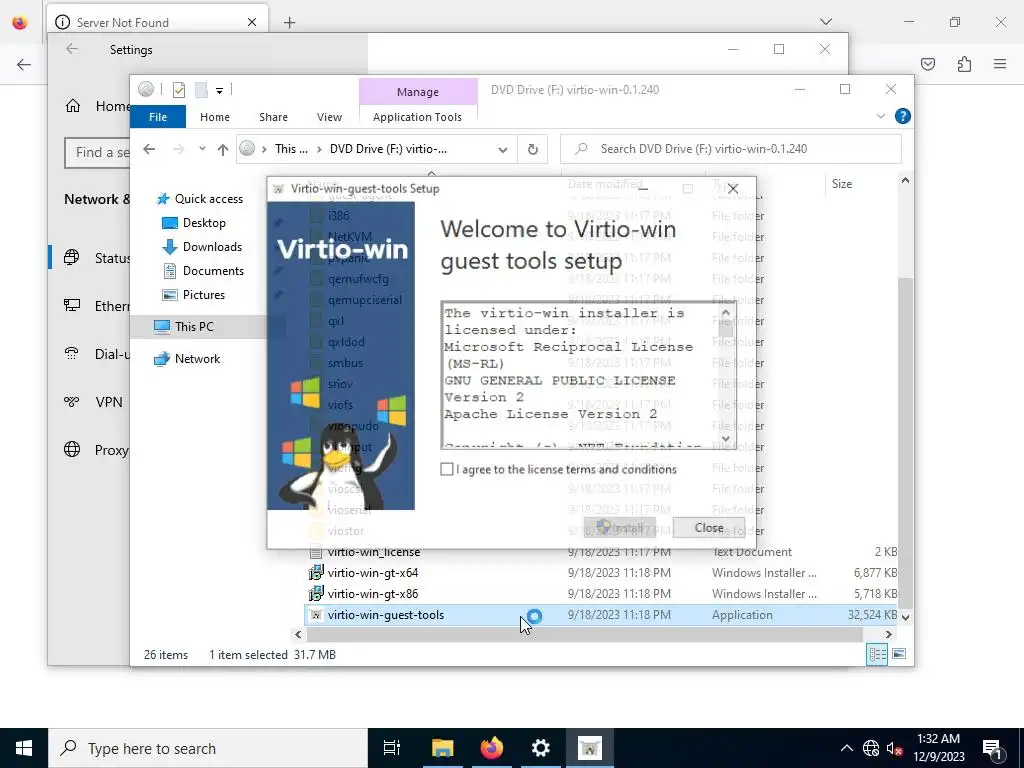Open a new Firefox tab
Viewport: 1024px width, 768px height.
(289, 23)
